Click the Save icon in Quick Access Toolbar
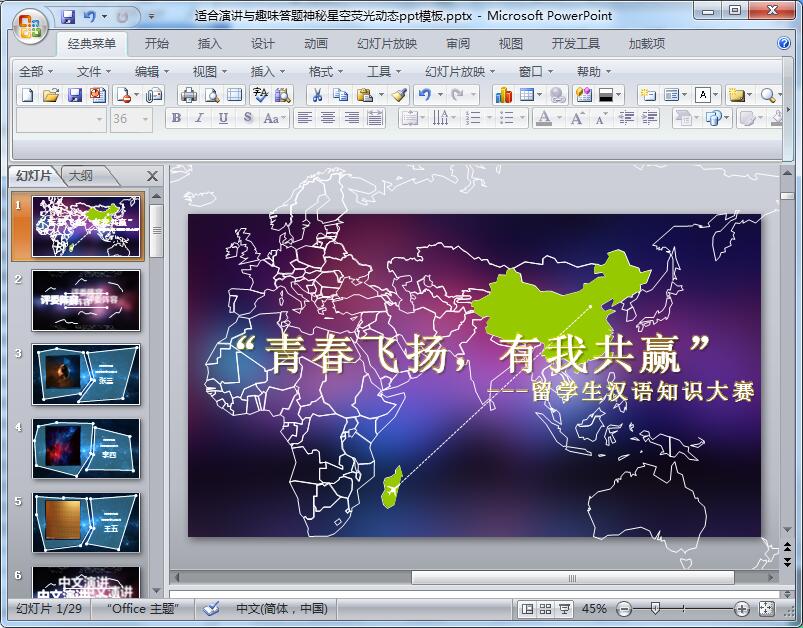Screen dimensions: 803x628 [68, 17]
